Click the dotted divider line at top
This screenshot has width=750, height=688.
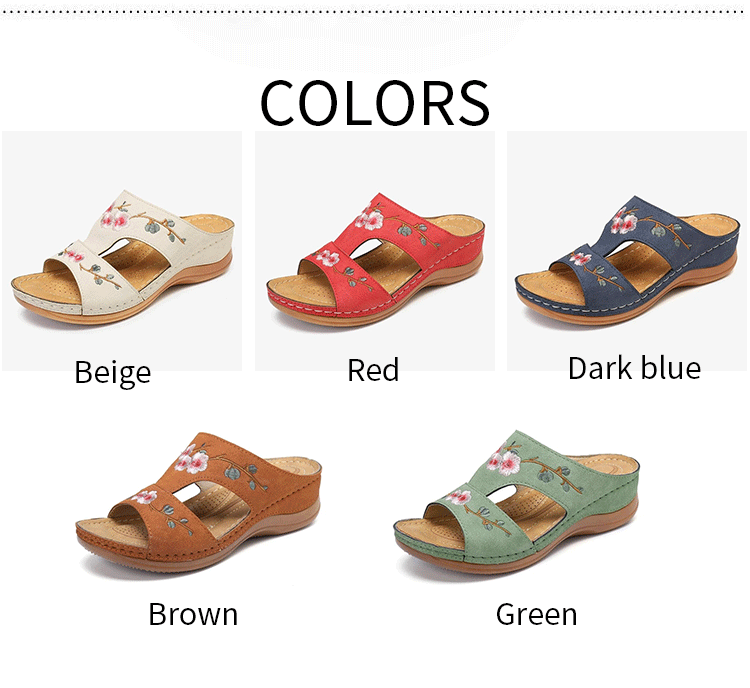click(375, 13)
